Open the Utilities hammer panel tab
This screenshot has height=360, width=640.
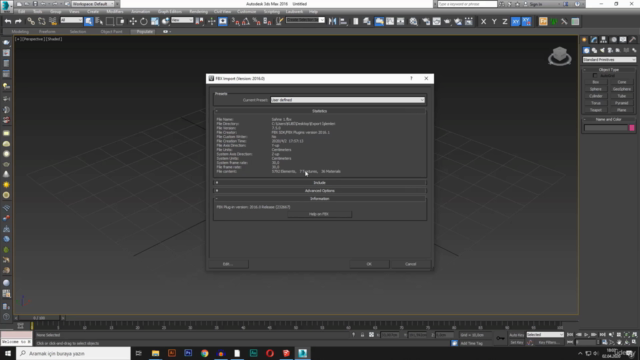632,40
